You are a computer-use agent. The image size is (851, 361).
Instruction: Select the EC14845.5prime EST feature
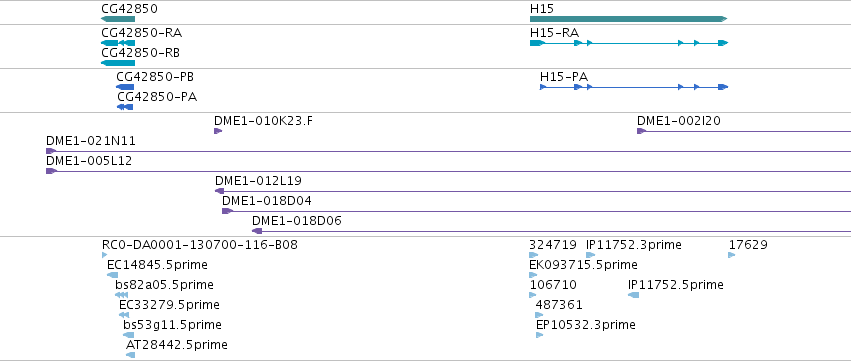coord(113,275)
